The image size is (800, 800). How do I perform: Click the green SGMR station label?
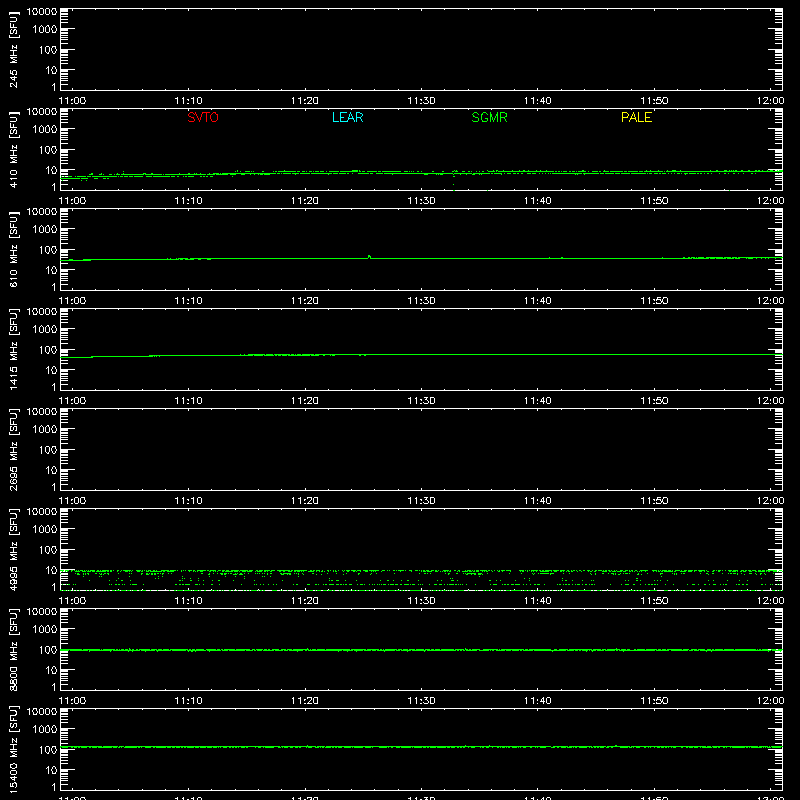click(489, 117)
